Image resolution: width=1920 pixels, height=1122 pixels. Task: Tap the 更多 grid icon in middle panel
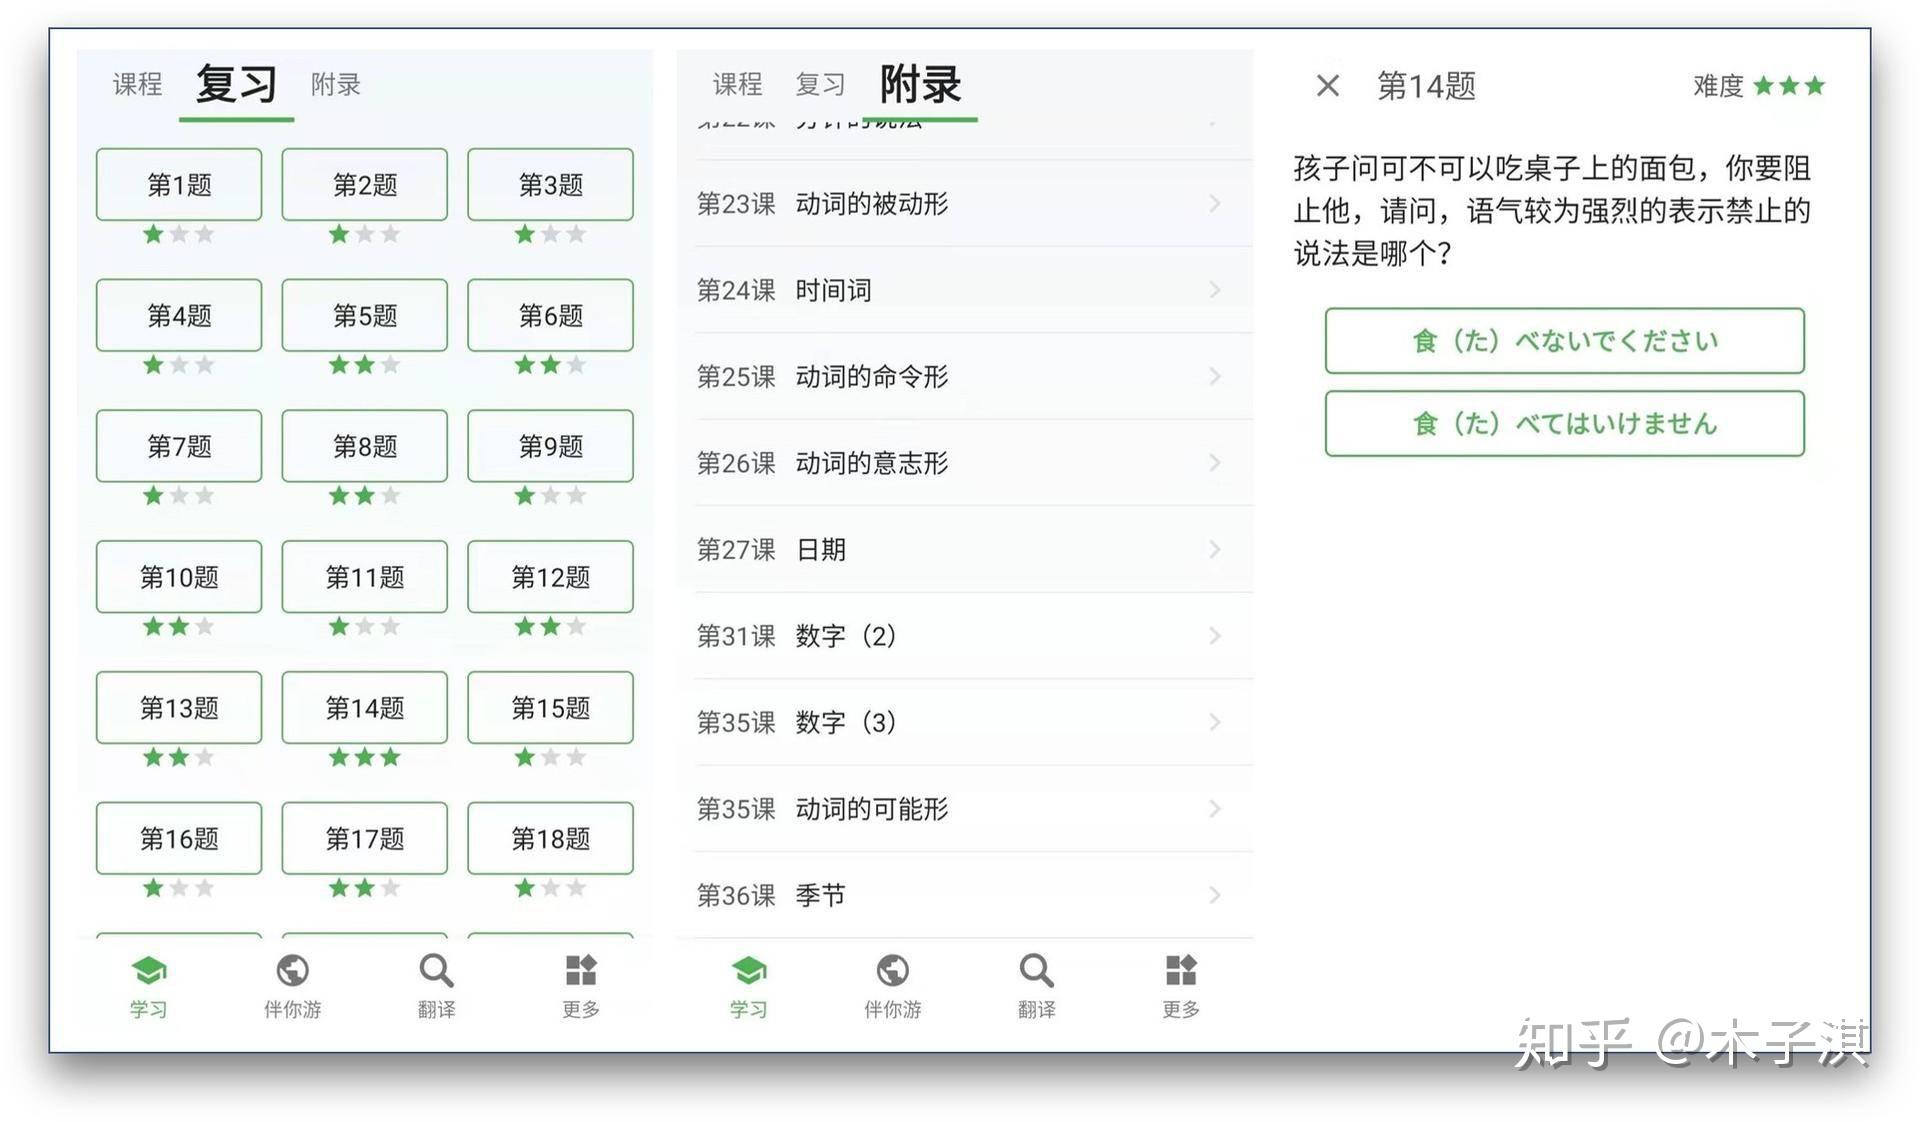coord(1180,970)
